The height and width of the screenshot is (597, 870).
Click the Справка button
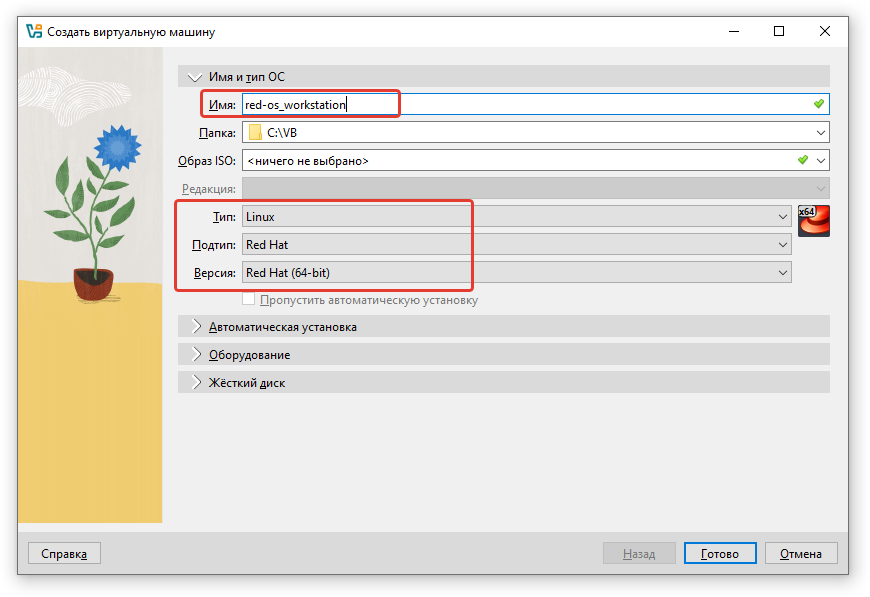pyautogui.click(x=64, y=553)
